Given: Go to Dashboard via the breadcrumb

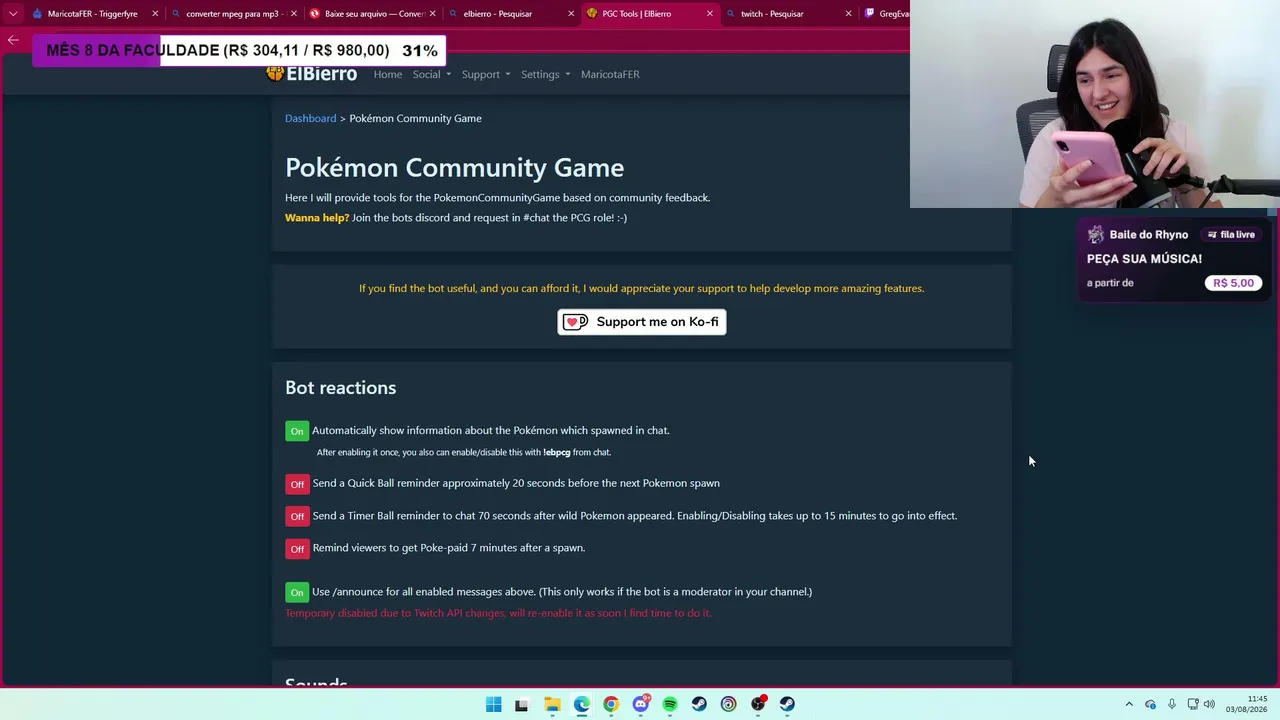Looking at the screenshot, I should 311,118.
